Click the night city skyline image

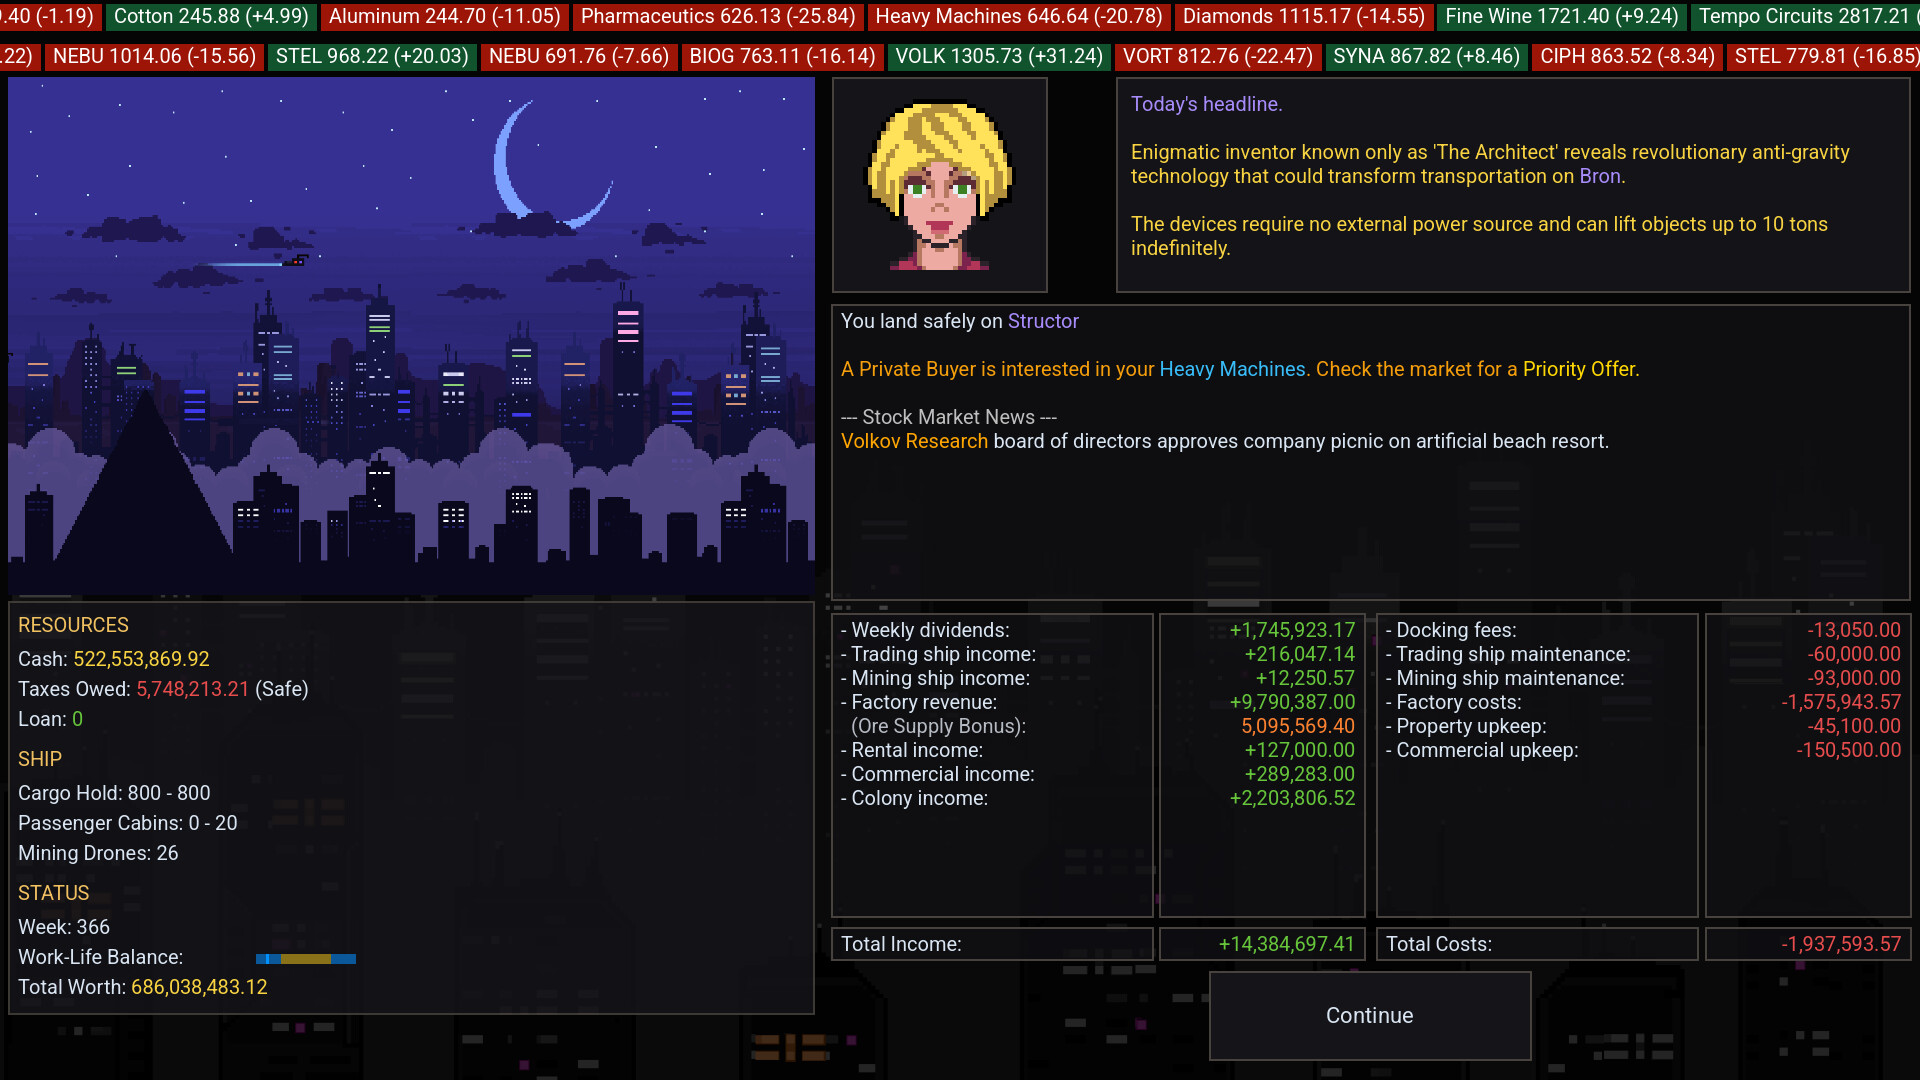pos(411,337)
